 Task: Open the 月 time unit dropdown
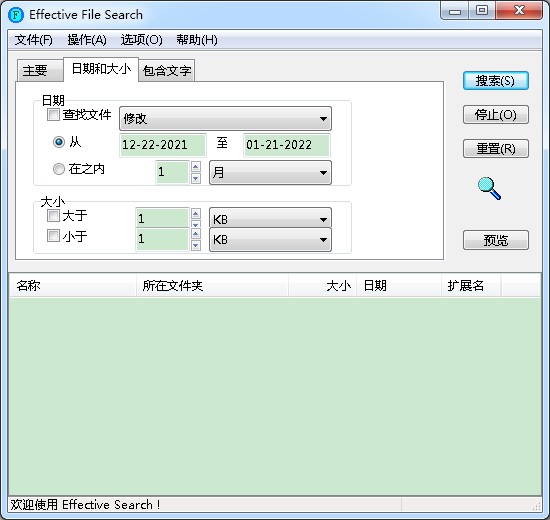coord(270,172)
